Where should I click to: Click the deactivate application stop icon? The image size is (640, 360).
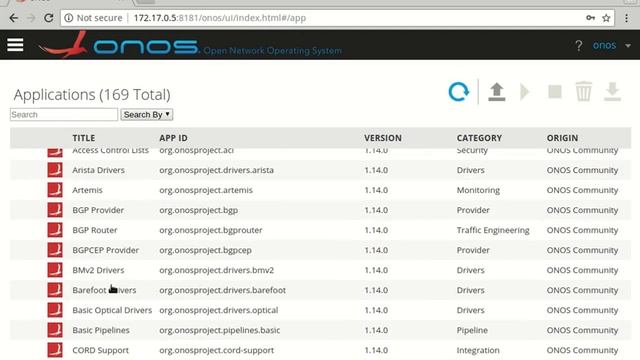[x=555, y=91]
